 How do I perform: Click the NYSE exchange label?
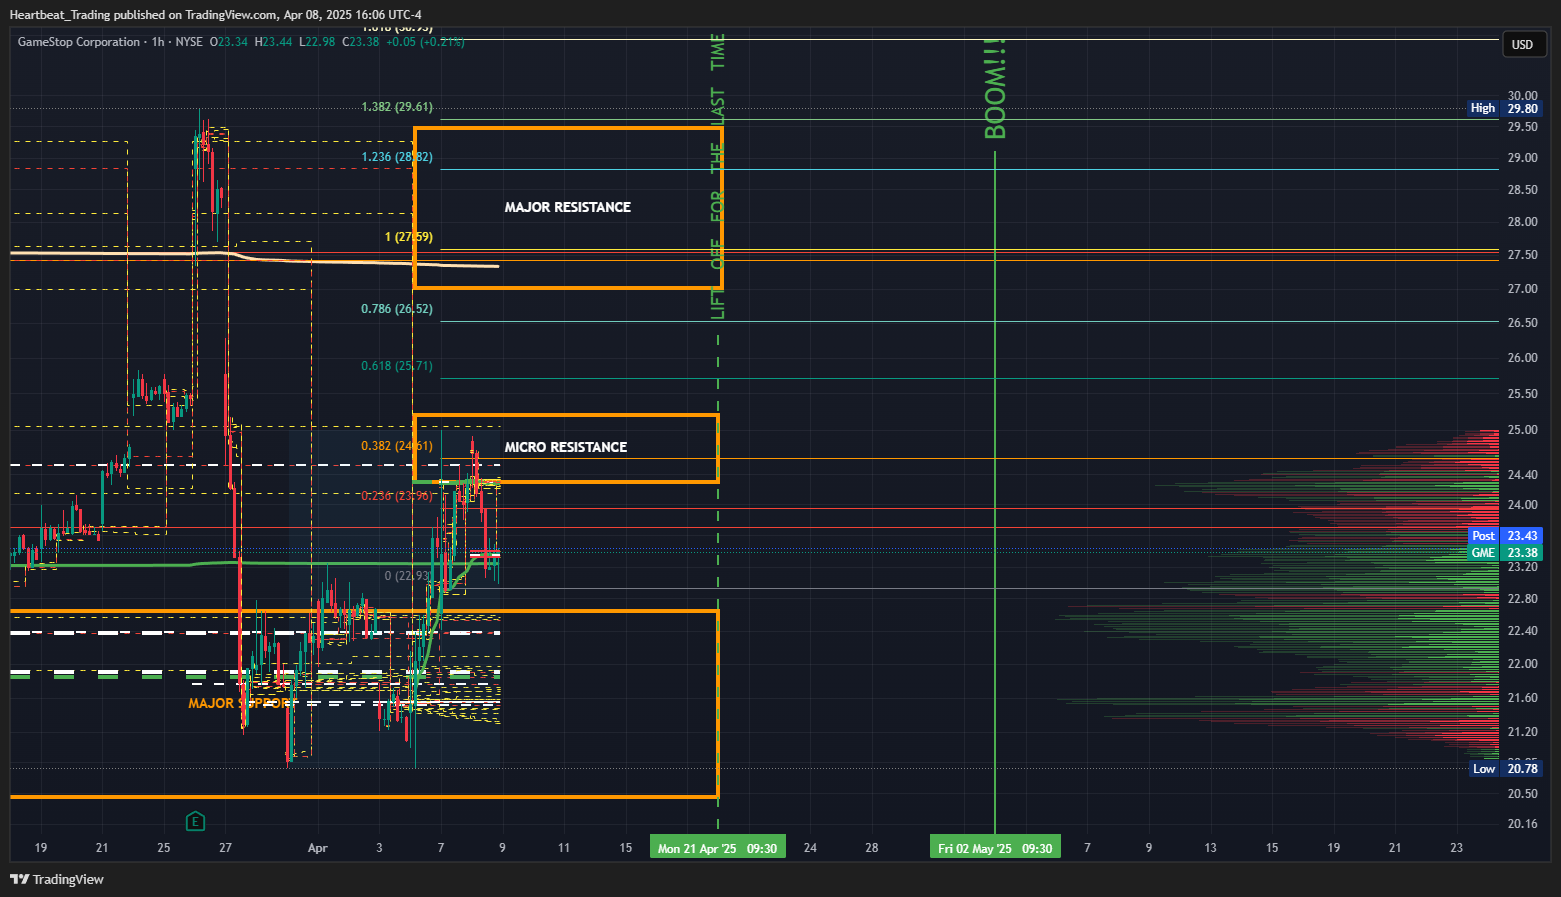189,42
